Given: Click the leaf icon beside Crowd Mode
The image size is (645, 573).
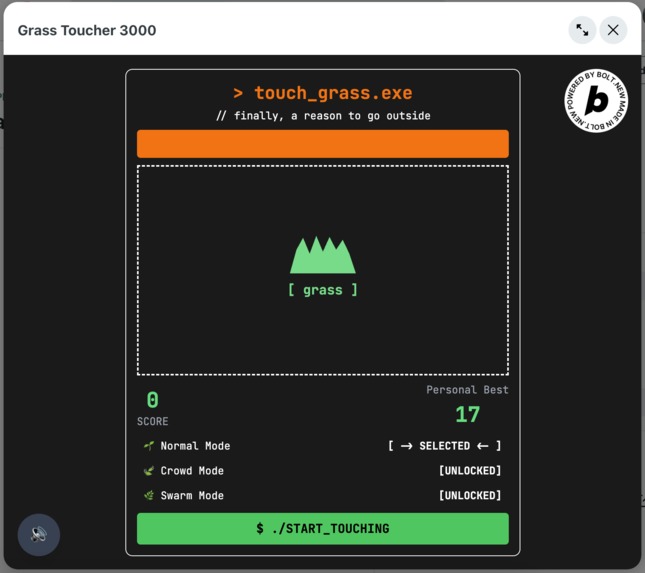Looking at the screenshot, I should click(x=149, y=471).
